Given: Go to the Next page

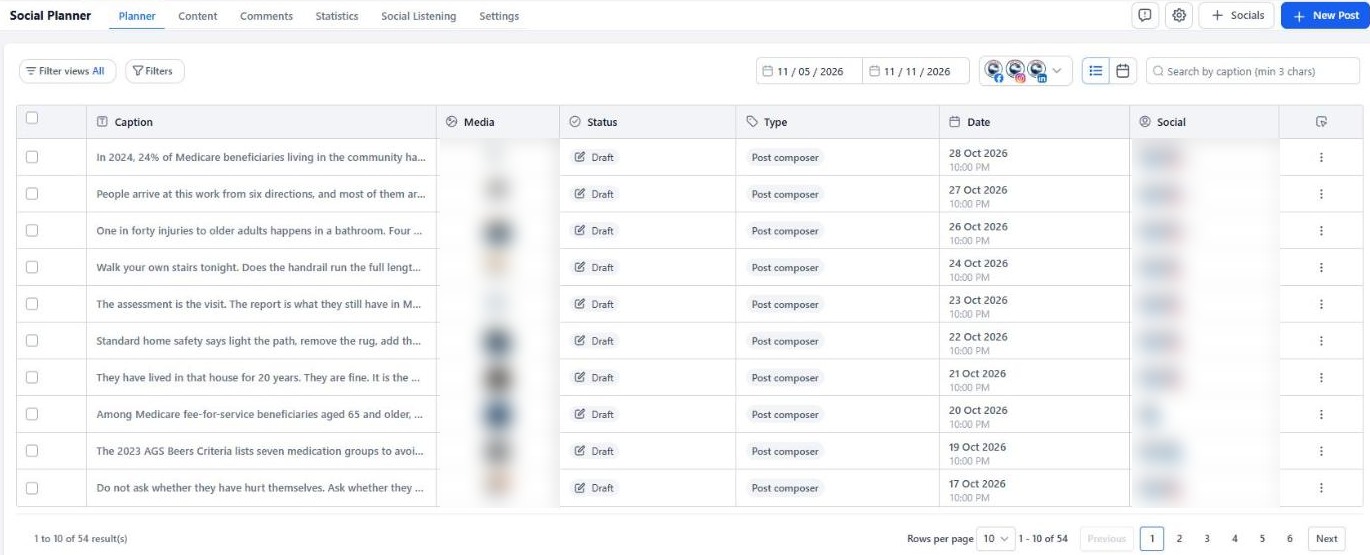Looking at the screenshot, I should [x=1326, y=538].
